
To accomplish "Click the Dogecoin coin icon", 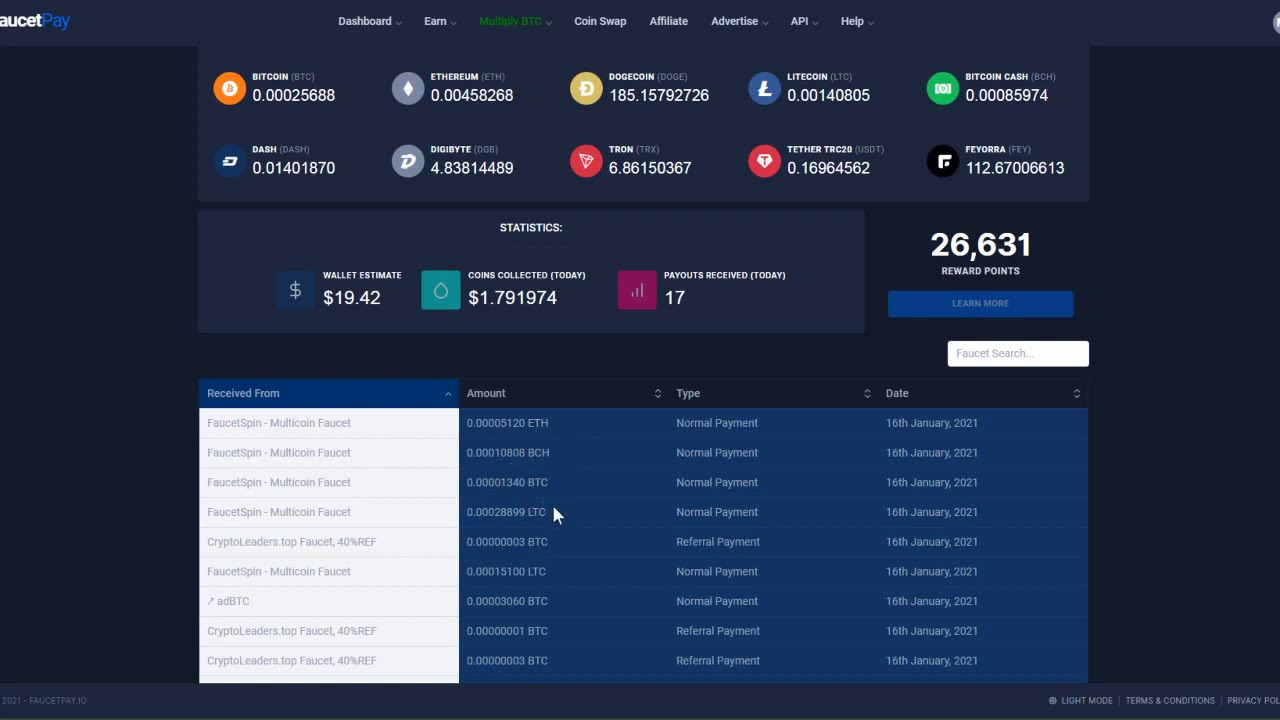I will pyautogui.click(x=586, y=88).
